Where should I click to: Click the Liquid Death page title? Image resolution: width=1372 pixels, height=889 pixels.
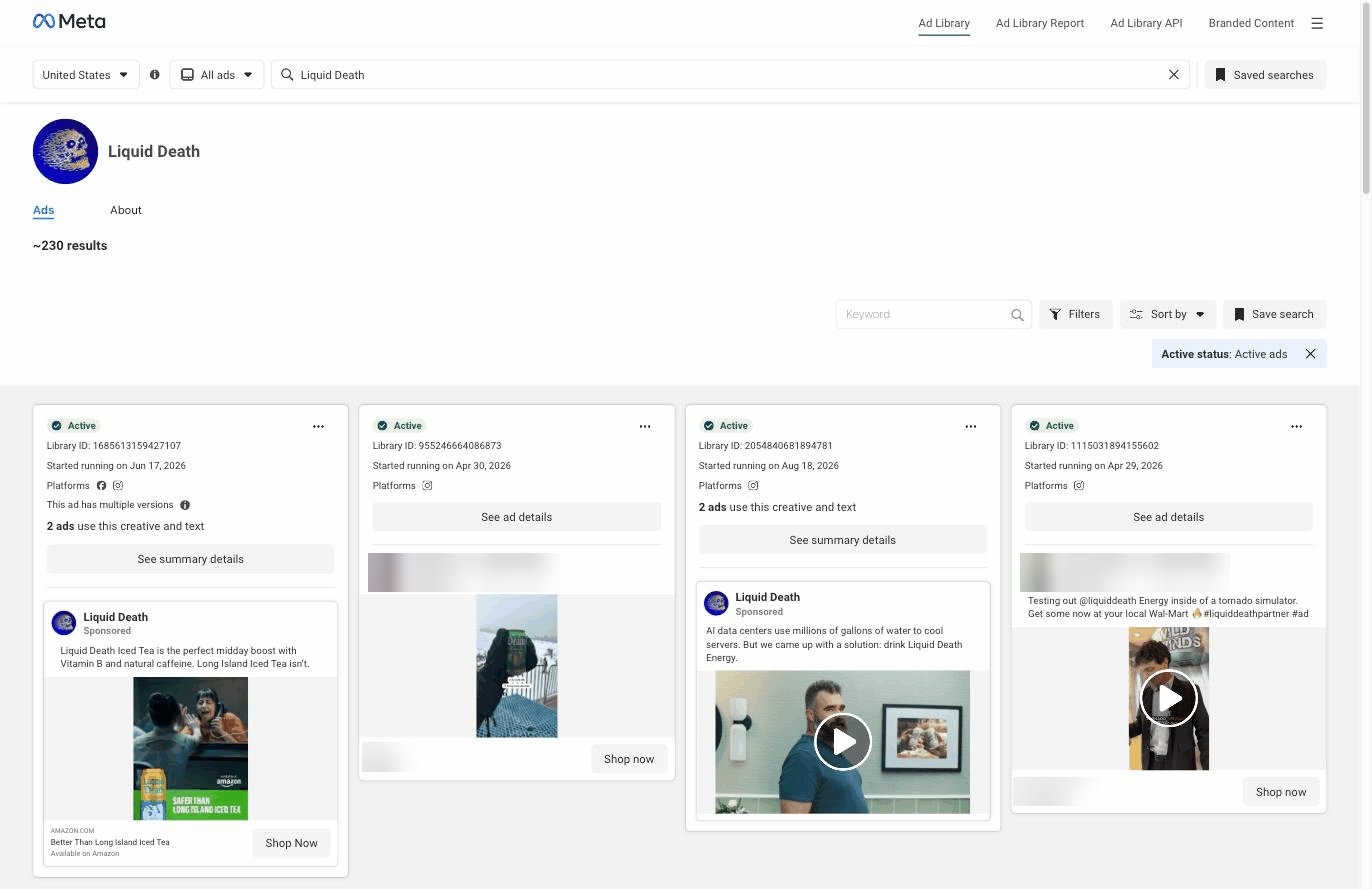tap(154, 152)
